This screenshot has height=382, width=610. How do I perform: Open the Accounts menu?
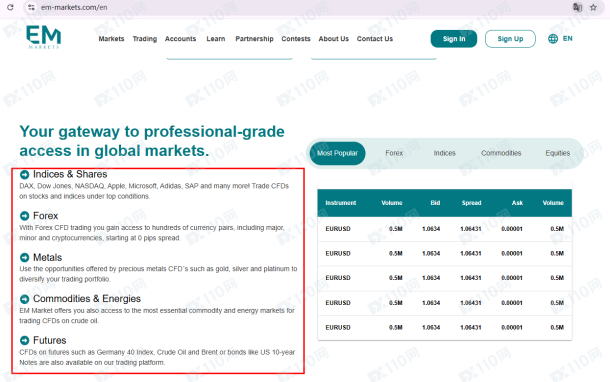pyautogui.click(x=181, y=39)
